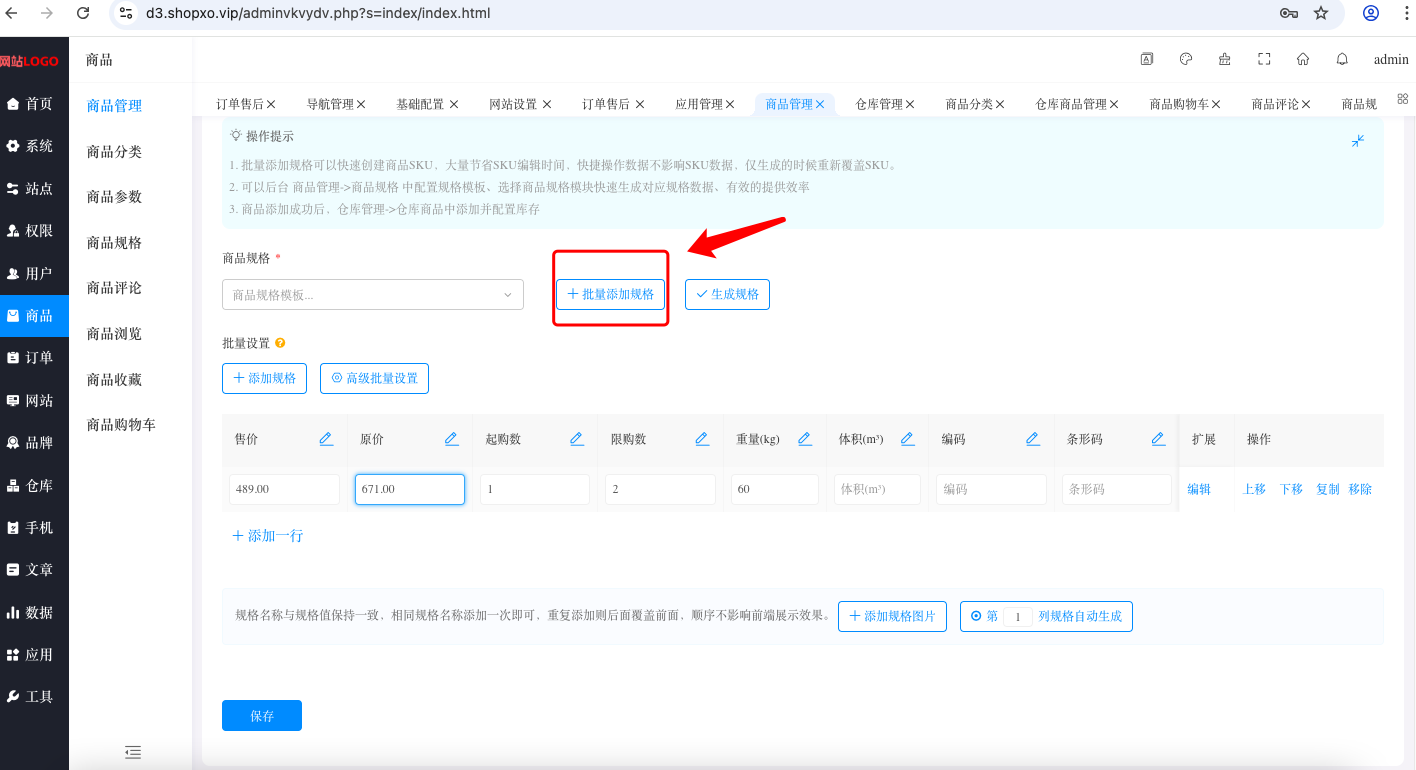
Task: Click the edit pencil beside 原价 column
Action: click(451, 439)
